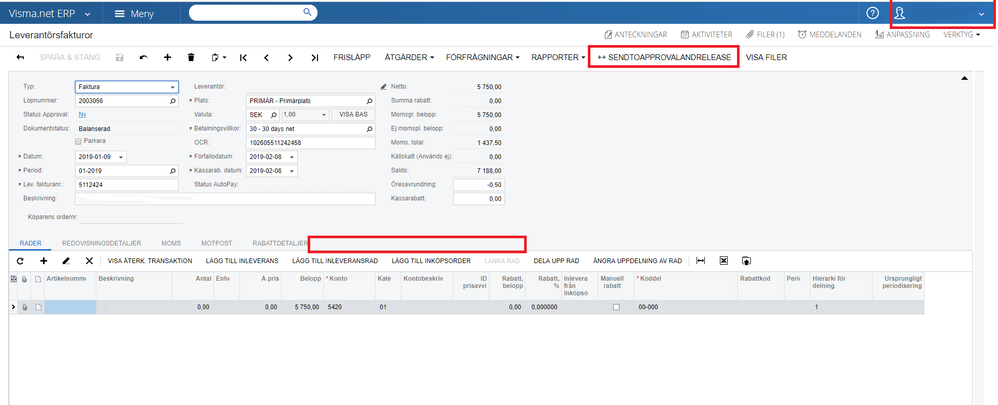The image size is (998, 405).
Task: Open the Valuta SEK lookup icon
Action: (274, 115)
